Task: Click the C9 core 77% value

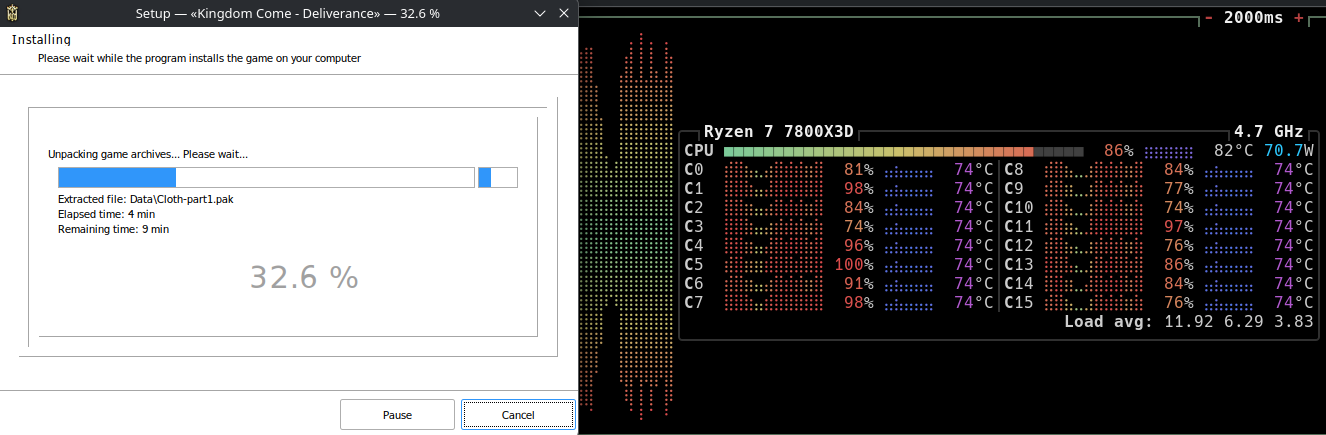Action: click(1179, 189)
